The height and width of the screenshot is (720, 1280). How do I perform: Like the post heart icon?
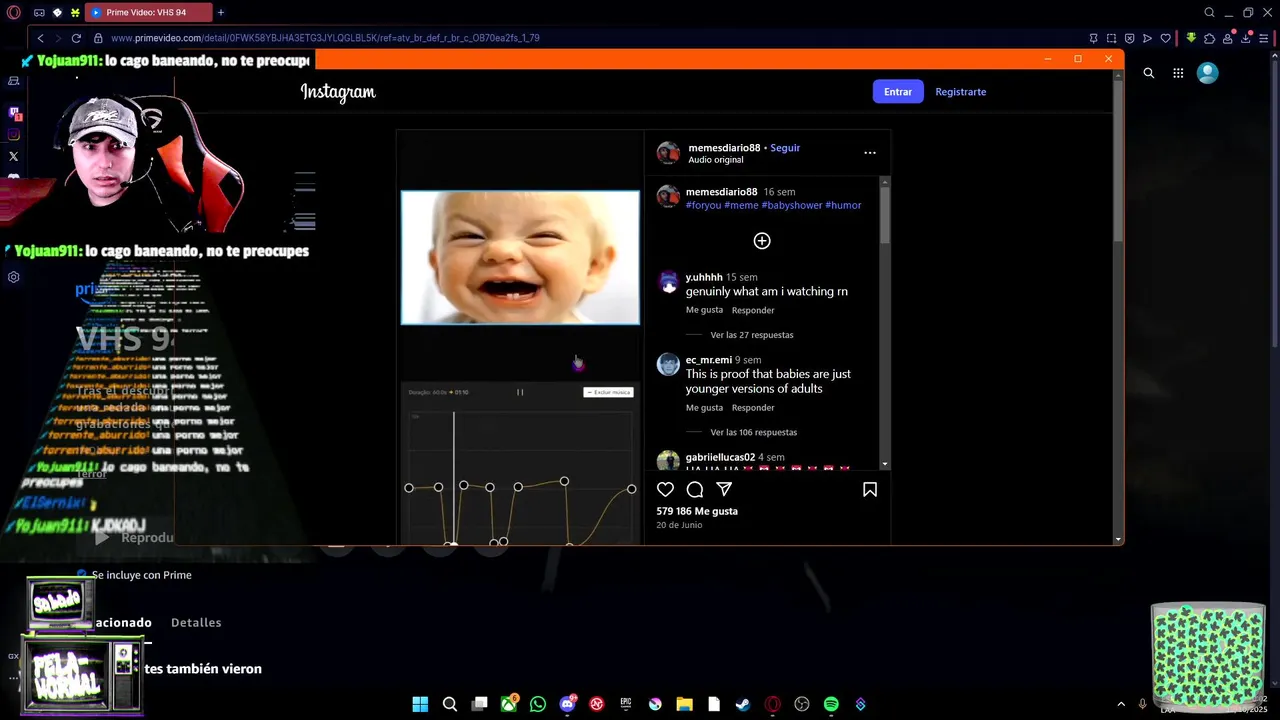click(665, 489)
